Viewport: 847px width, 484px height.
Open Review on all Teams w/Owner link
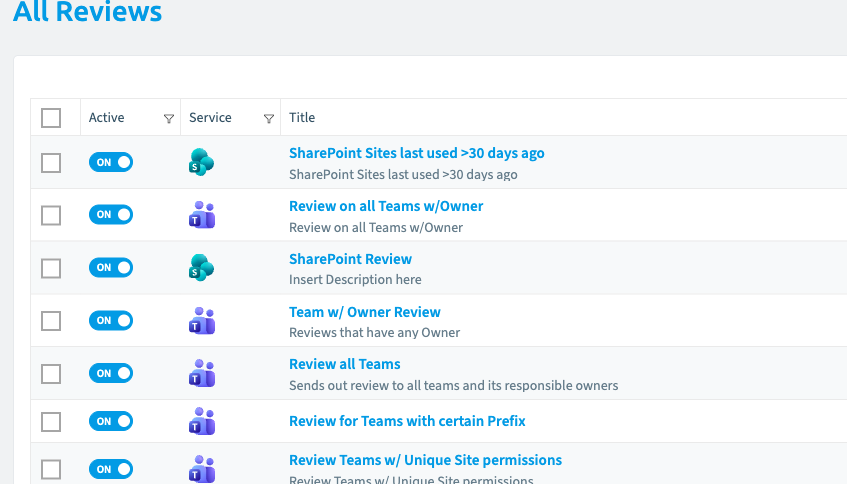click(386, 206)
